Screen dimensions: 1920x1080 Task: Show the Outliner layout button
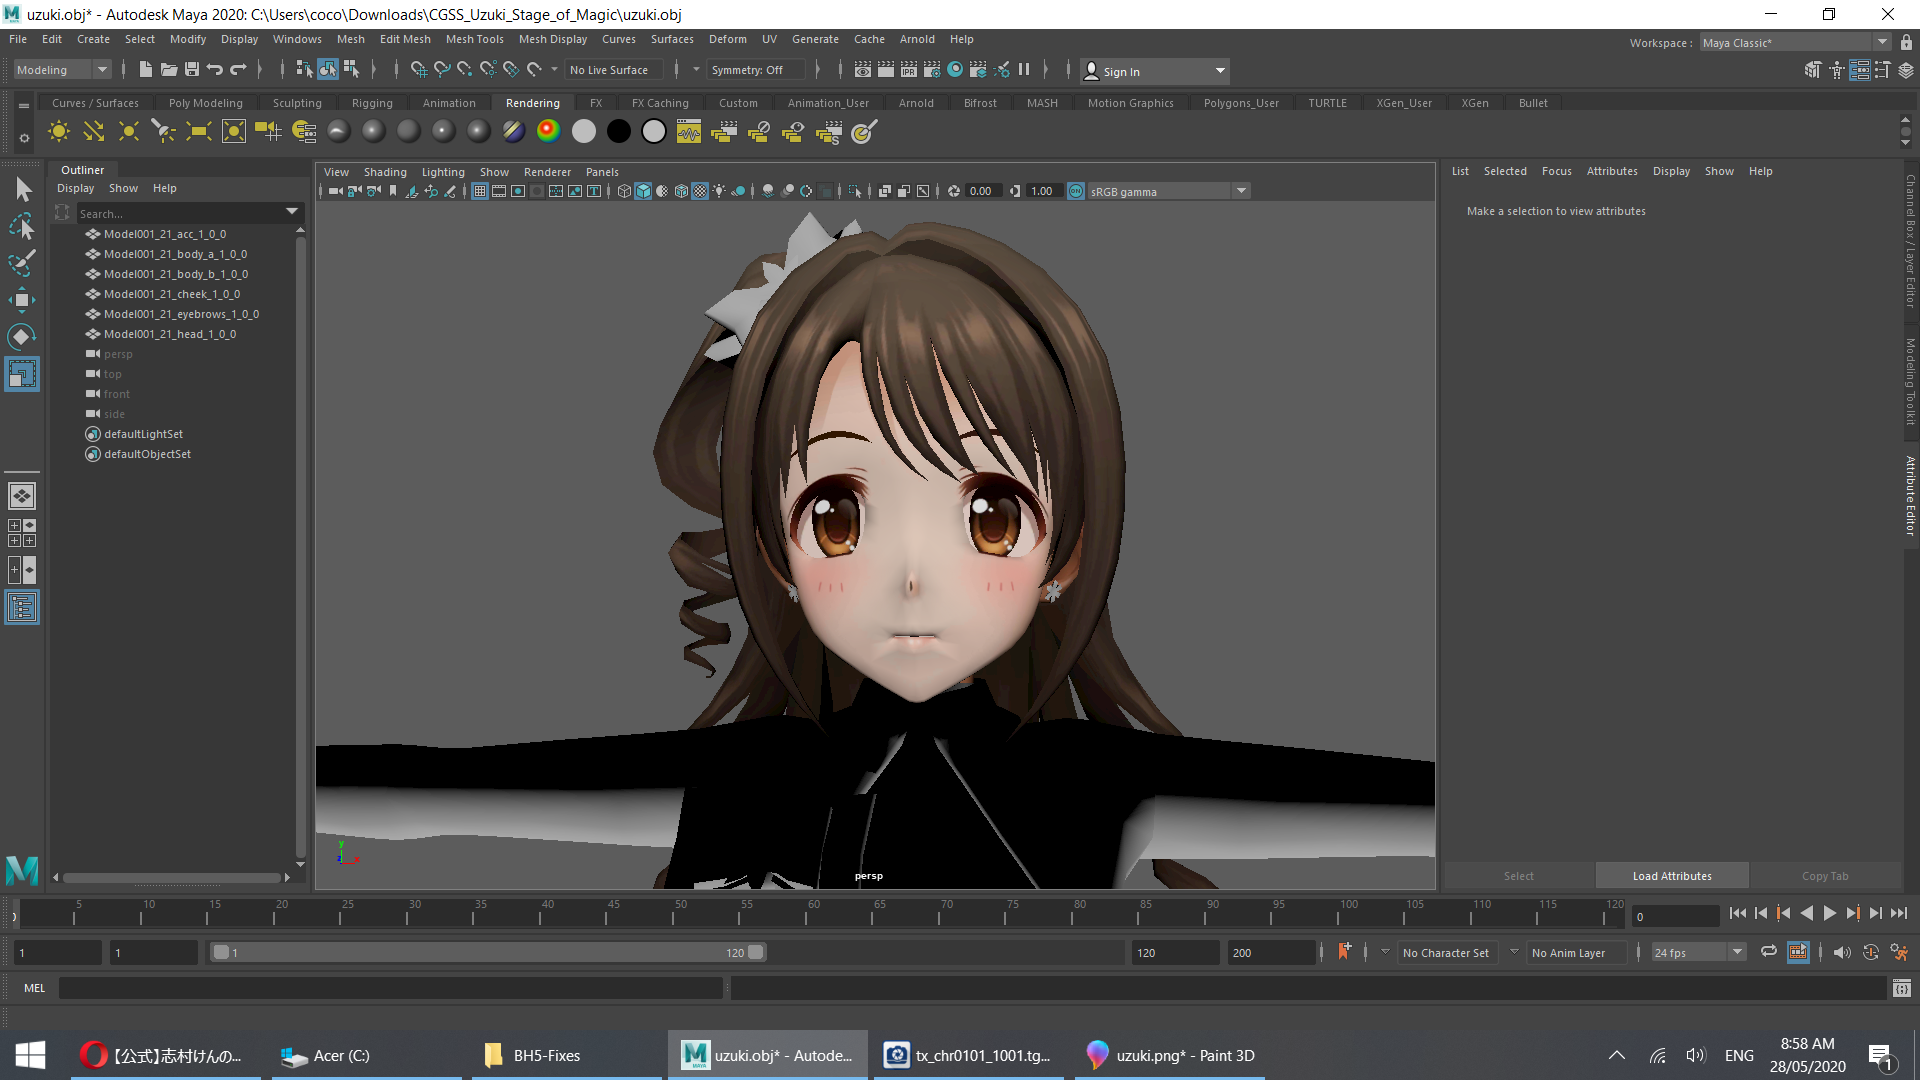point(22,607)
